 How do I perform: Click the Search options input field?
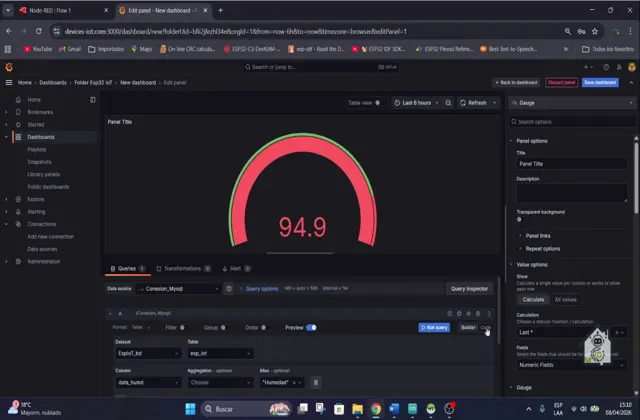click(x=570, y=122)
